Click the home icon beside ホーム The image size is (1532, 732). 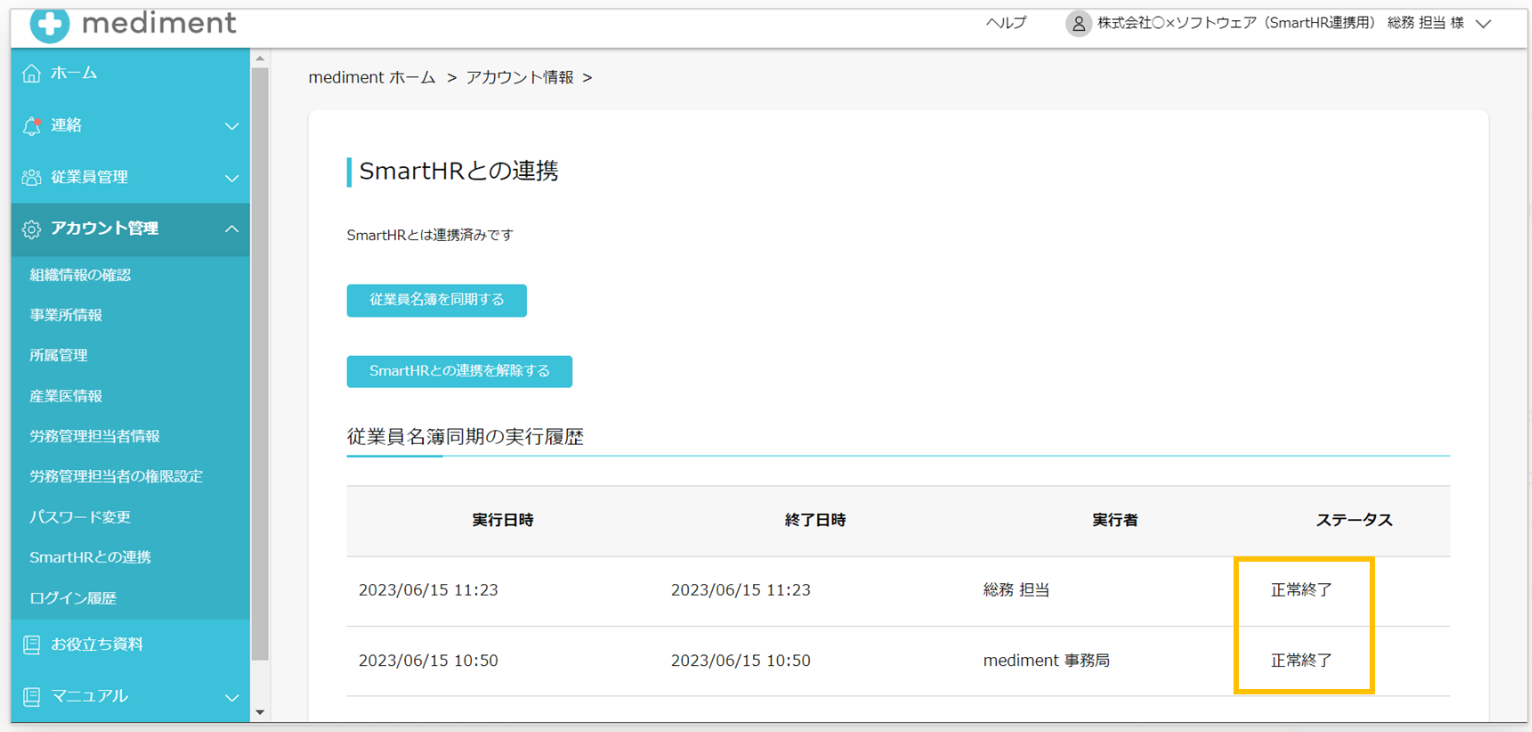tap(32, 73)
